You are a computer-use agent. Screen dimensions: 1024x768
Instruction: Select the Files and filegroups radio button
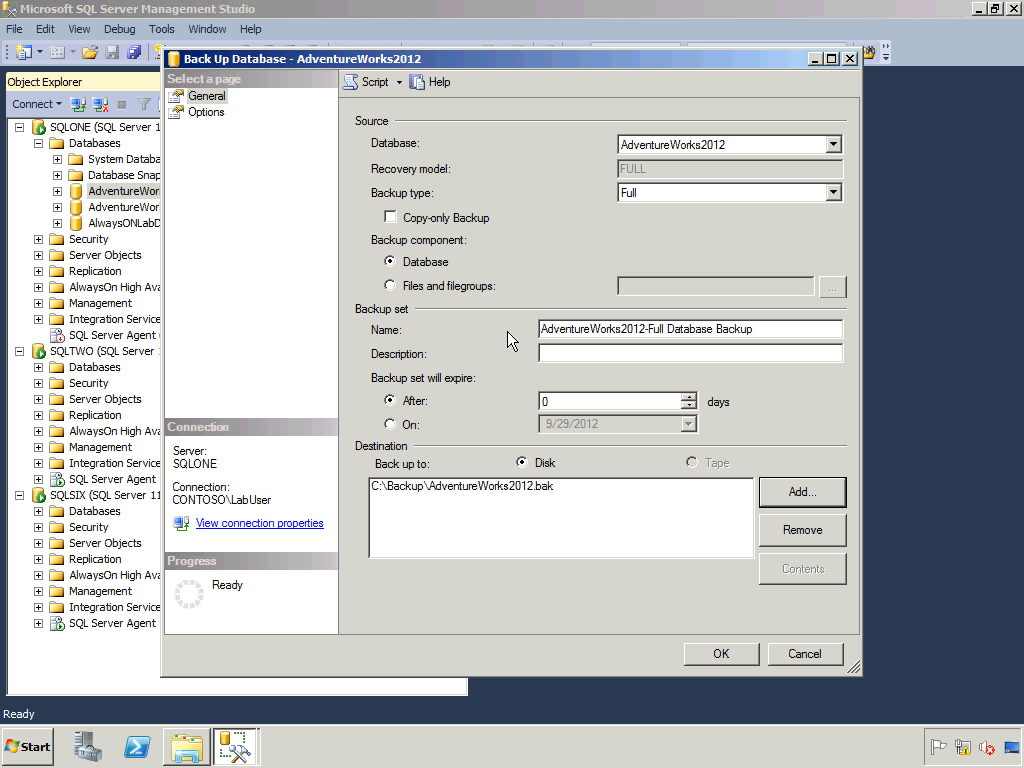pyautogui.click(x=390, y=285)
